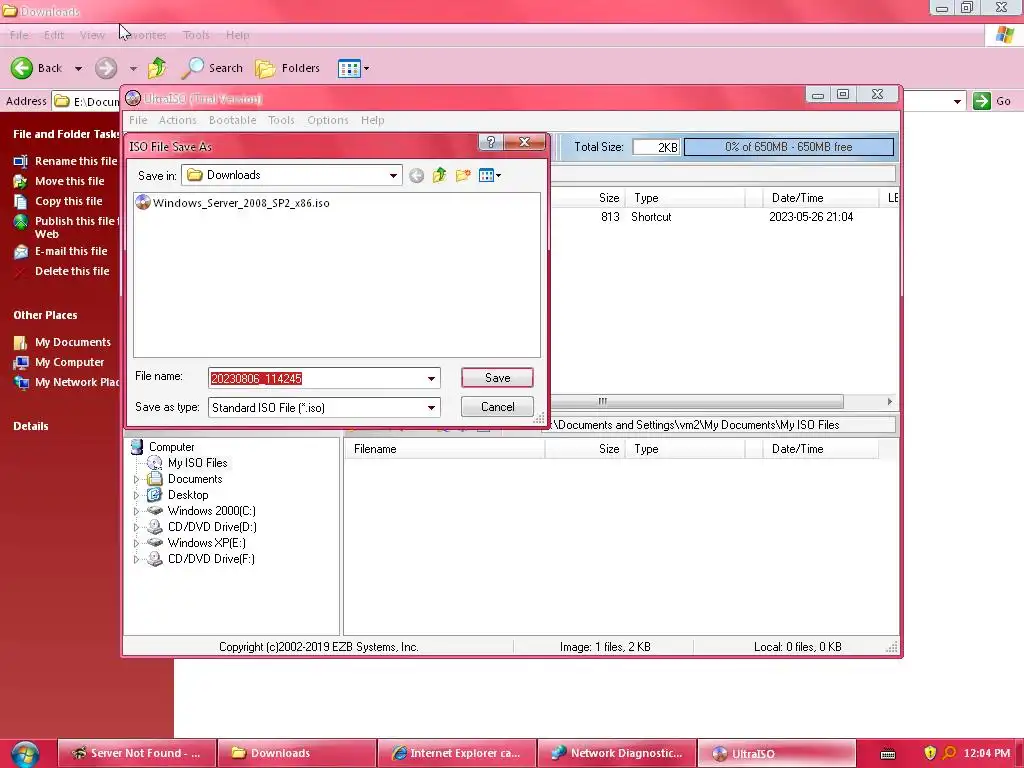Click the Total Size 2KB field
Screen dimensions: 1024x768
[x=656, y=147]
